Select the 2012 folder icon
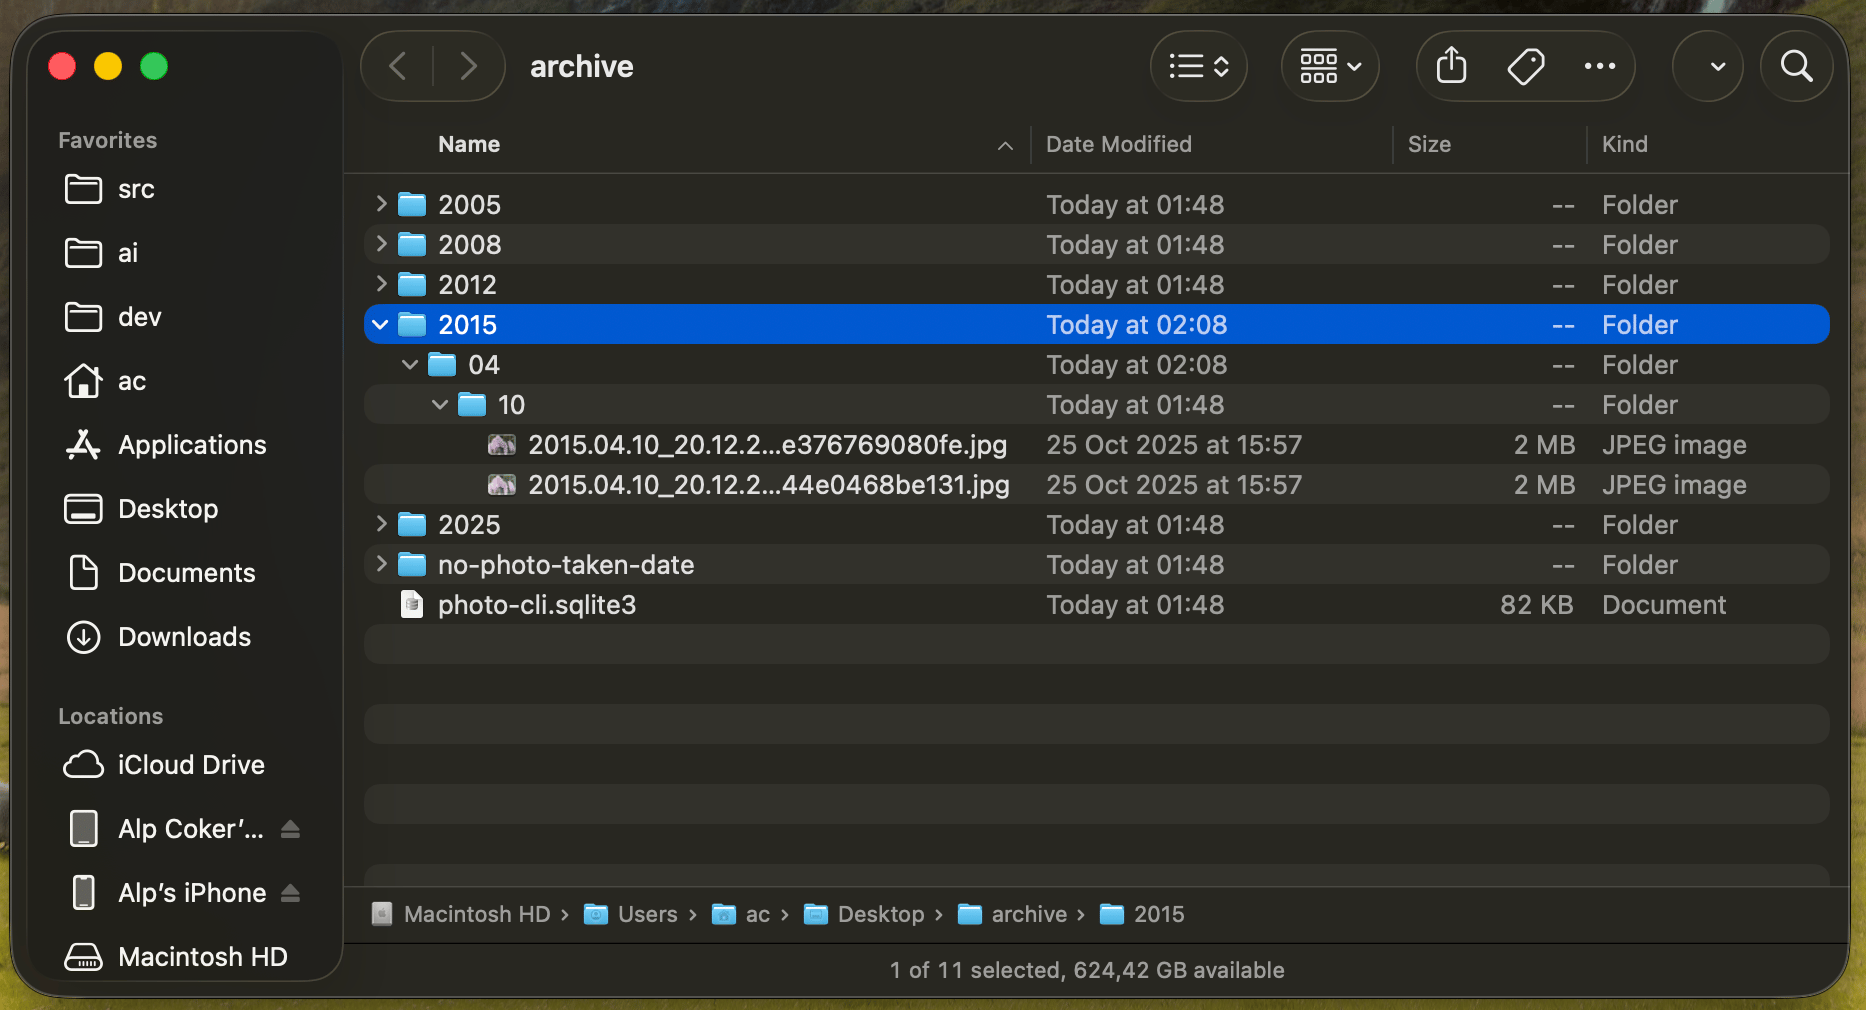The width and height of the screenshot is (1866, 1010). tap(412, 284)
